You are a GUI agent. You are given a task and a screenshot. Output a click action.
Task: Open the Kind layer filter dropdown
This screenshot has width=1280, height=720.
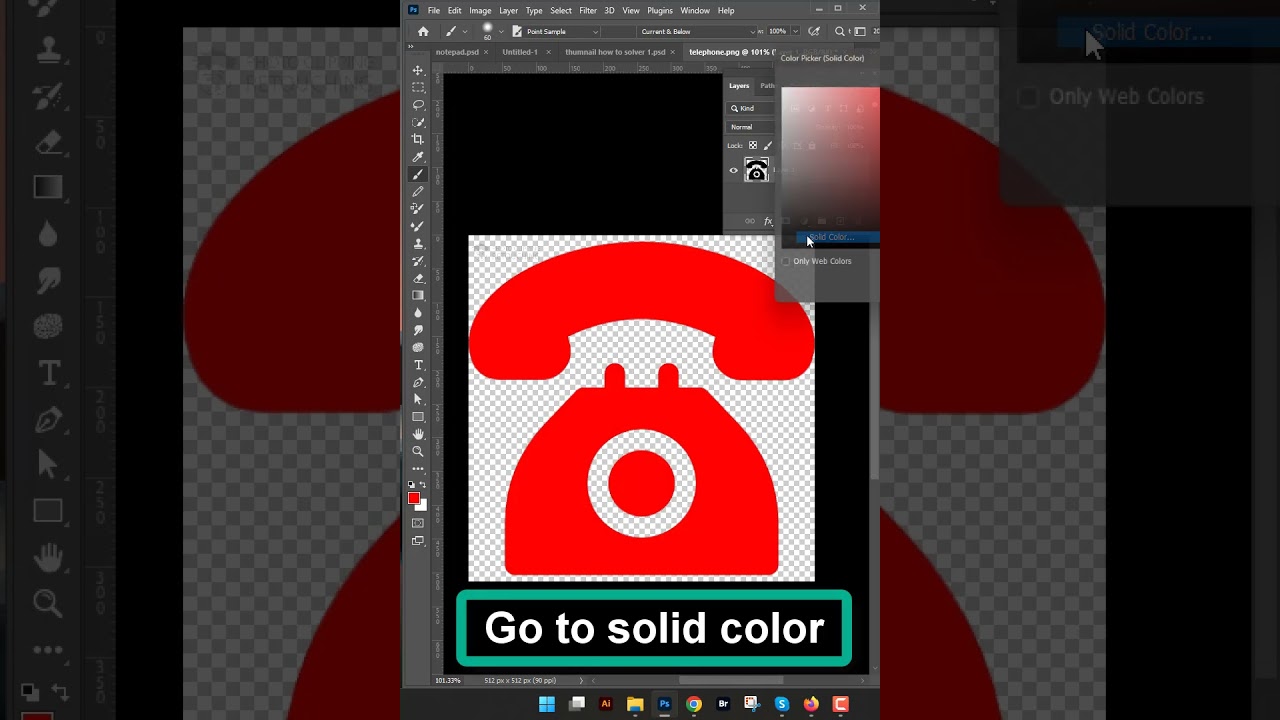click(751, 108)
